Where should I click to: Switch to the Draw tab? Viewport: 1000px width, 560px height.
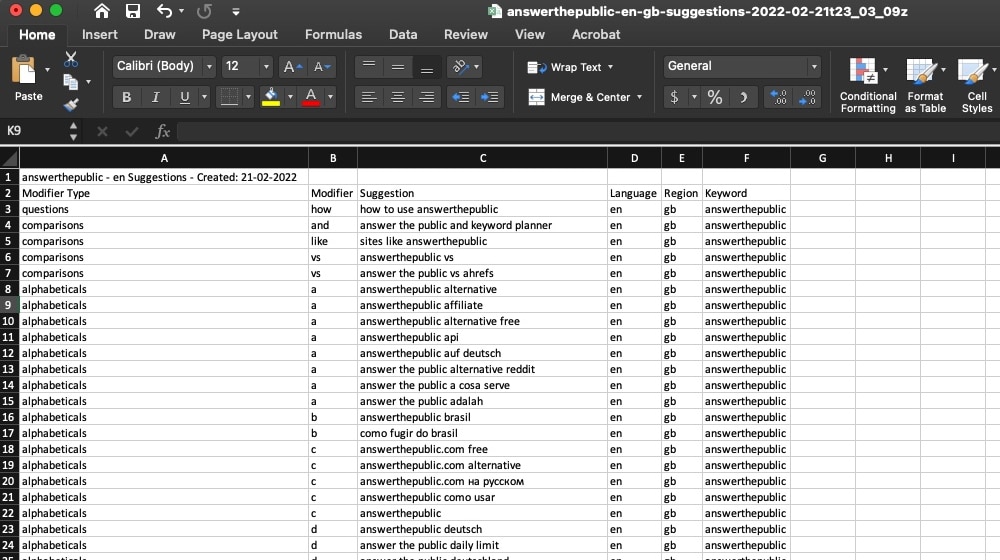coord(159,34)
